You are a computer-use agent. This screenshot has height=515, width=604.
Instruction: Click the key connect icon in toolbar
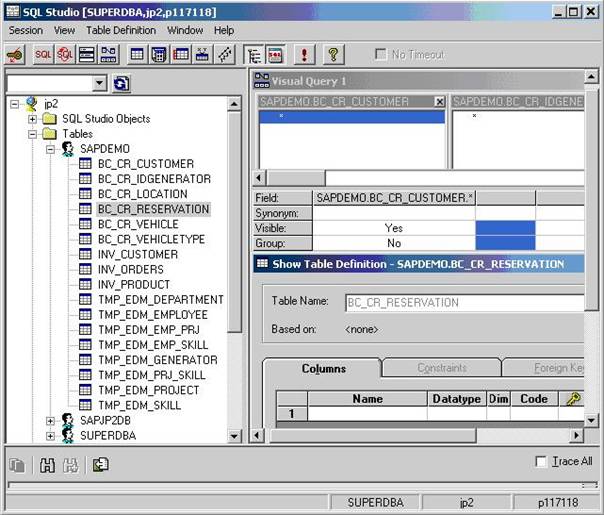point(17,54)
